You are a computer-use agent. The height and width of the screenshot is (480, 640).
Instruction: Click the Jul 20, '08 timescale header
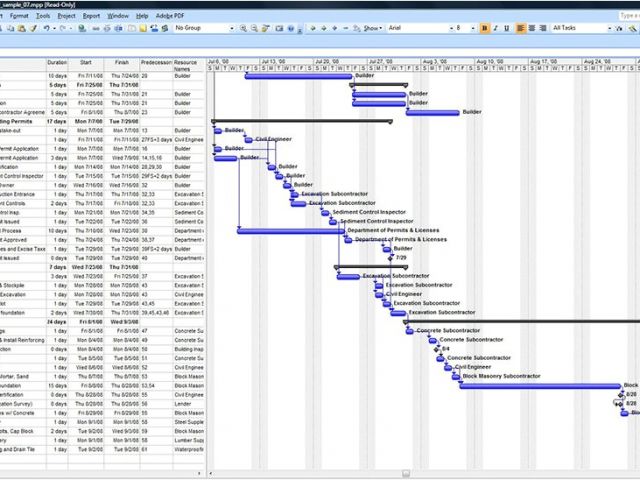pos(326,61)
